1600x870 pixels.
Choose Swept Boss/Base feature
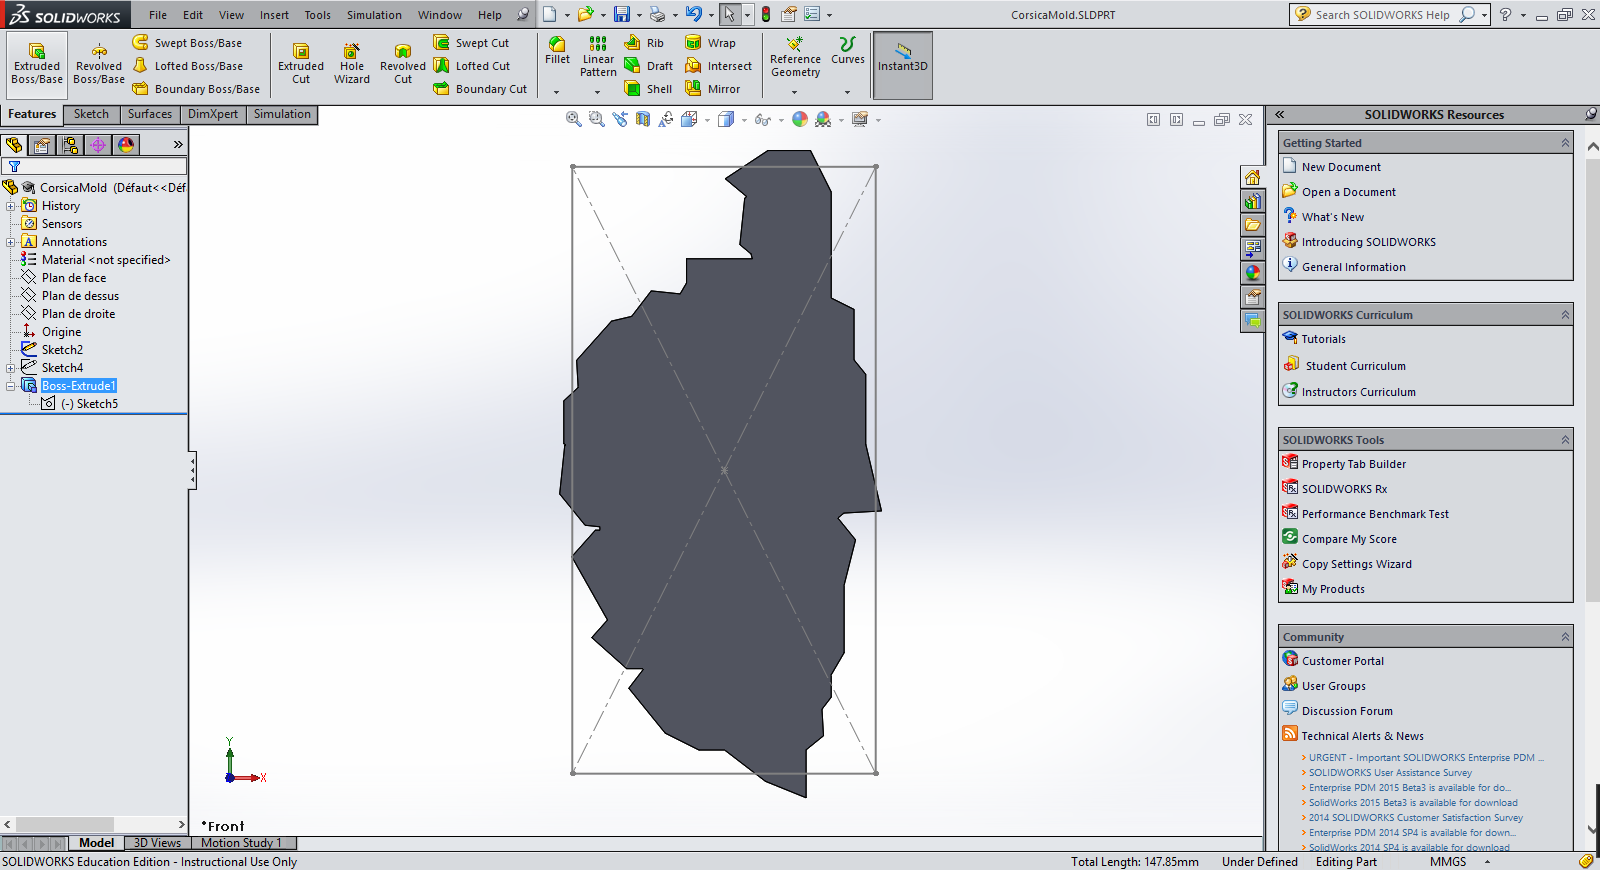[x=187, y=43]
